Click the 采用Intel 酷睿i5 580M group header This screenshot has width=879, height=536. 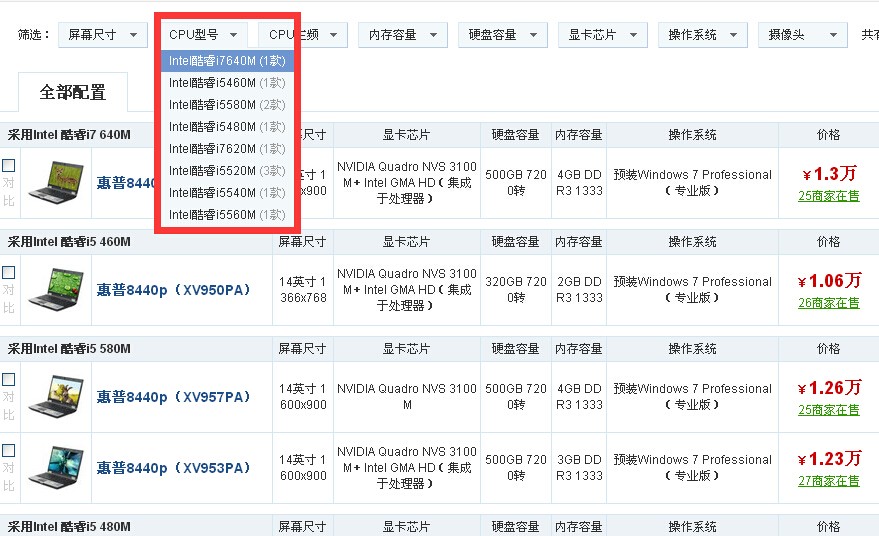coord(69,349)
